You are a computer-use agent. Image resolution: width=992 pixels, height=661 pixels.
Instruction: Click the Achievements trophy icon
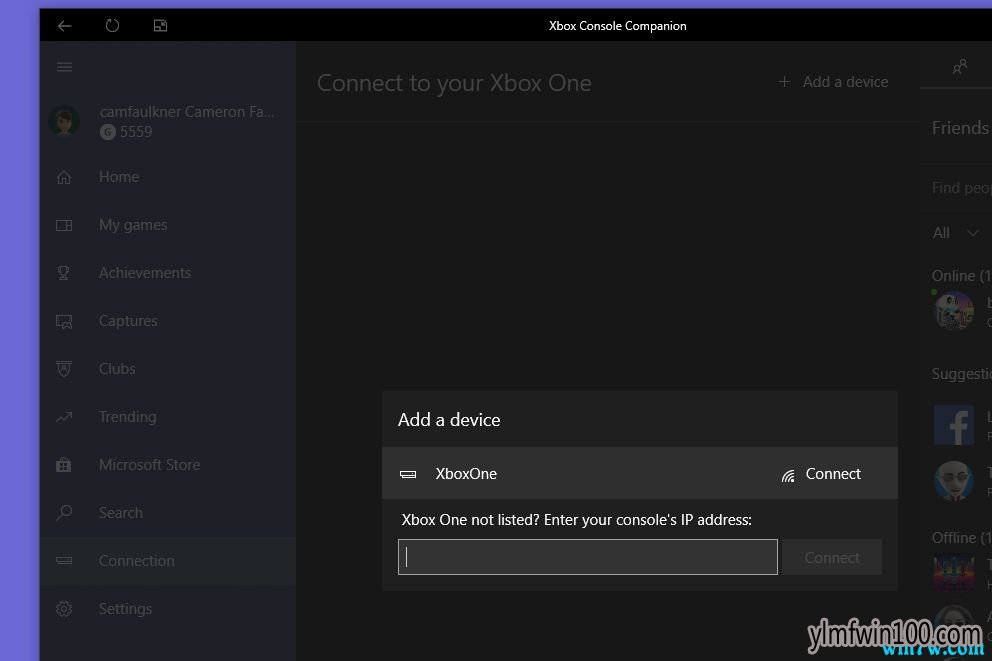point(64,273)
